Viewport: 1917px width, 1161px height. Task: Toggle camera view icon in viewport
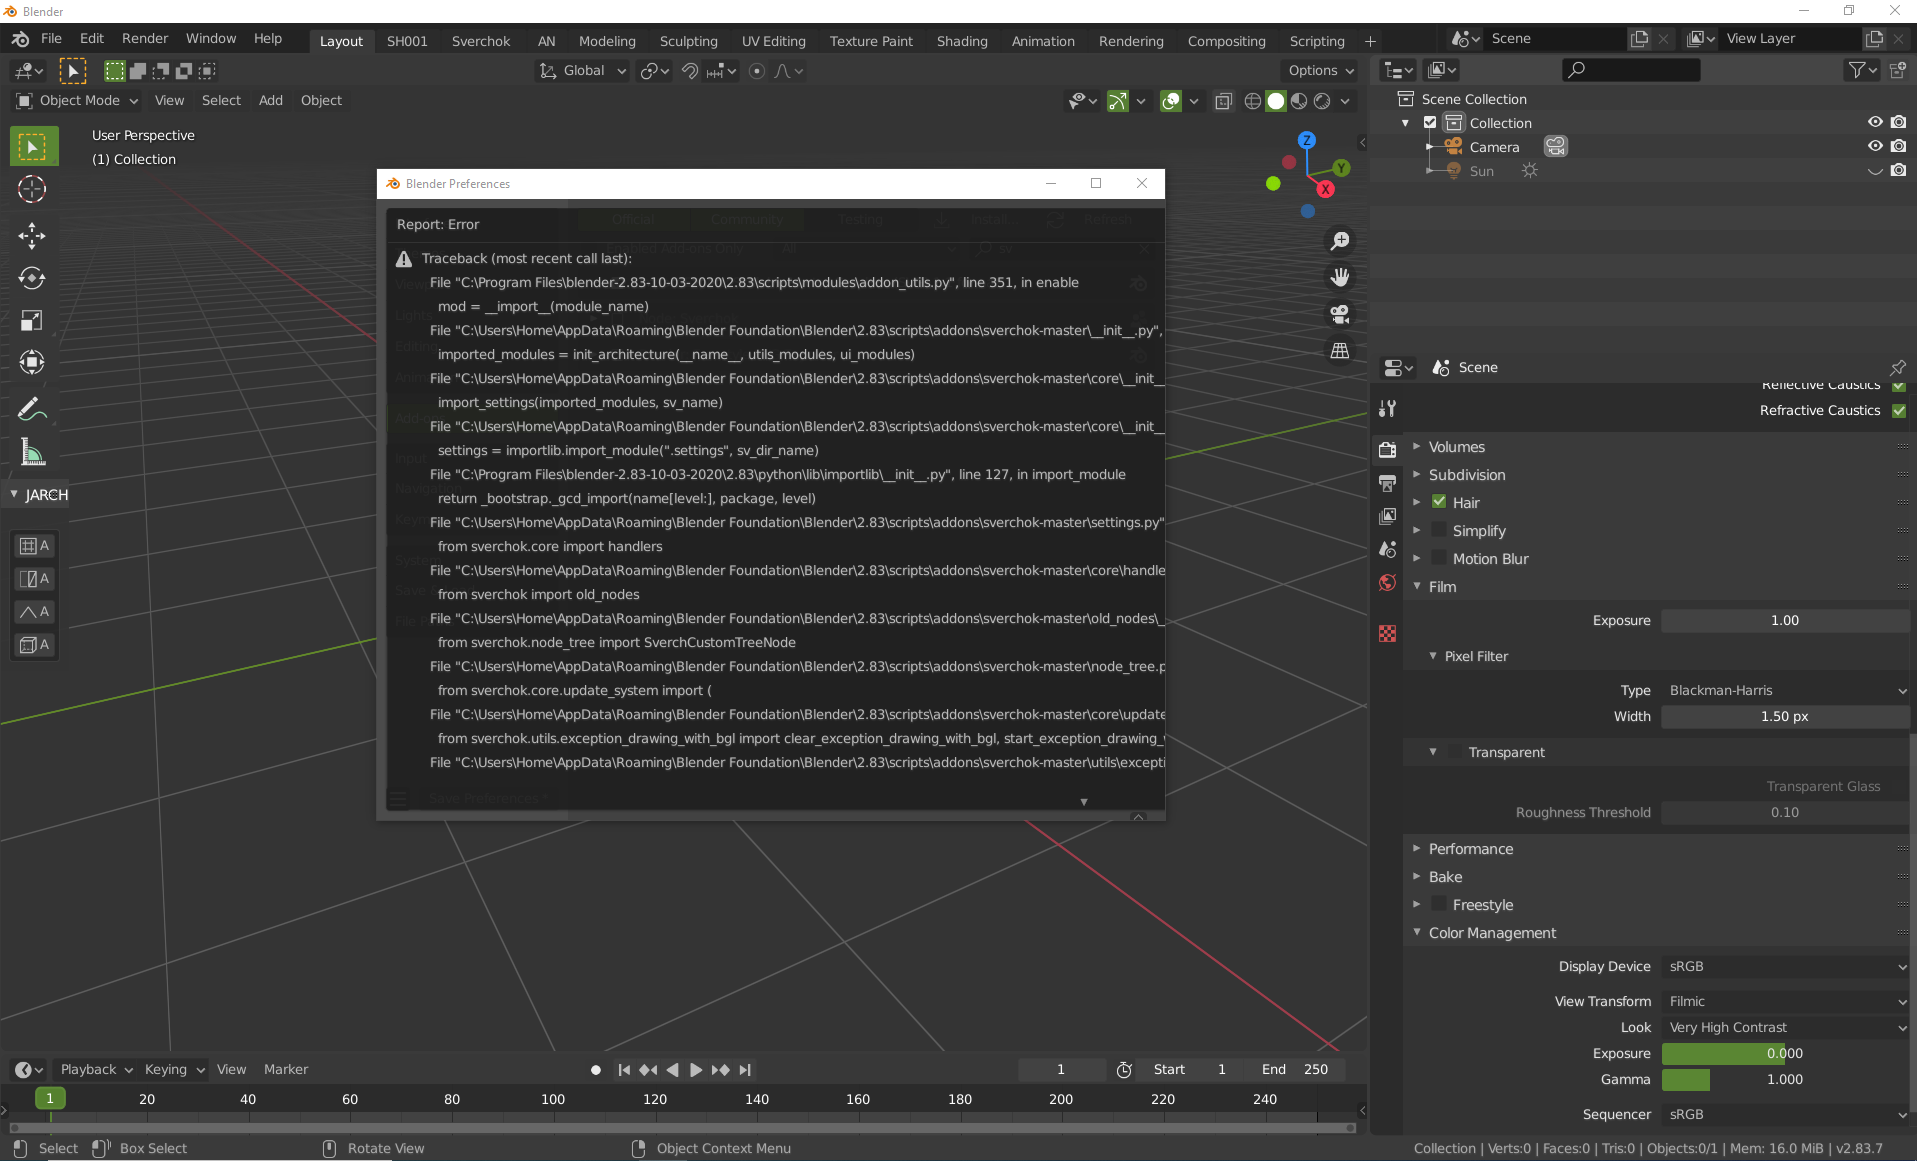pyautogui.click(x=1340, y=314)
